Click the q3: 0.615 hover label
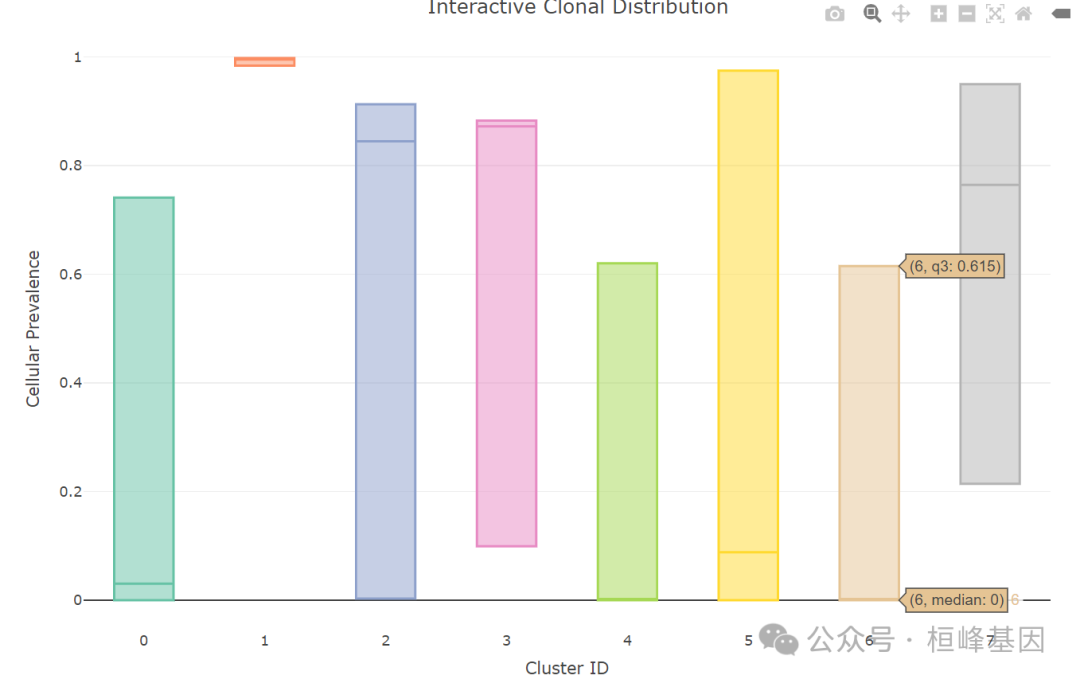The width and height of the screenshot is (1080, 683). [955, 267]
